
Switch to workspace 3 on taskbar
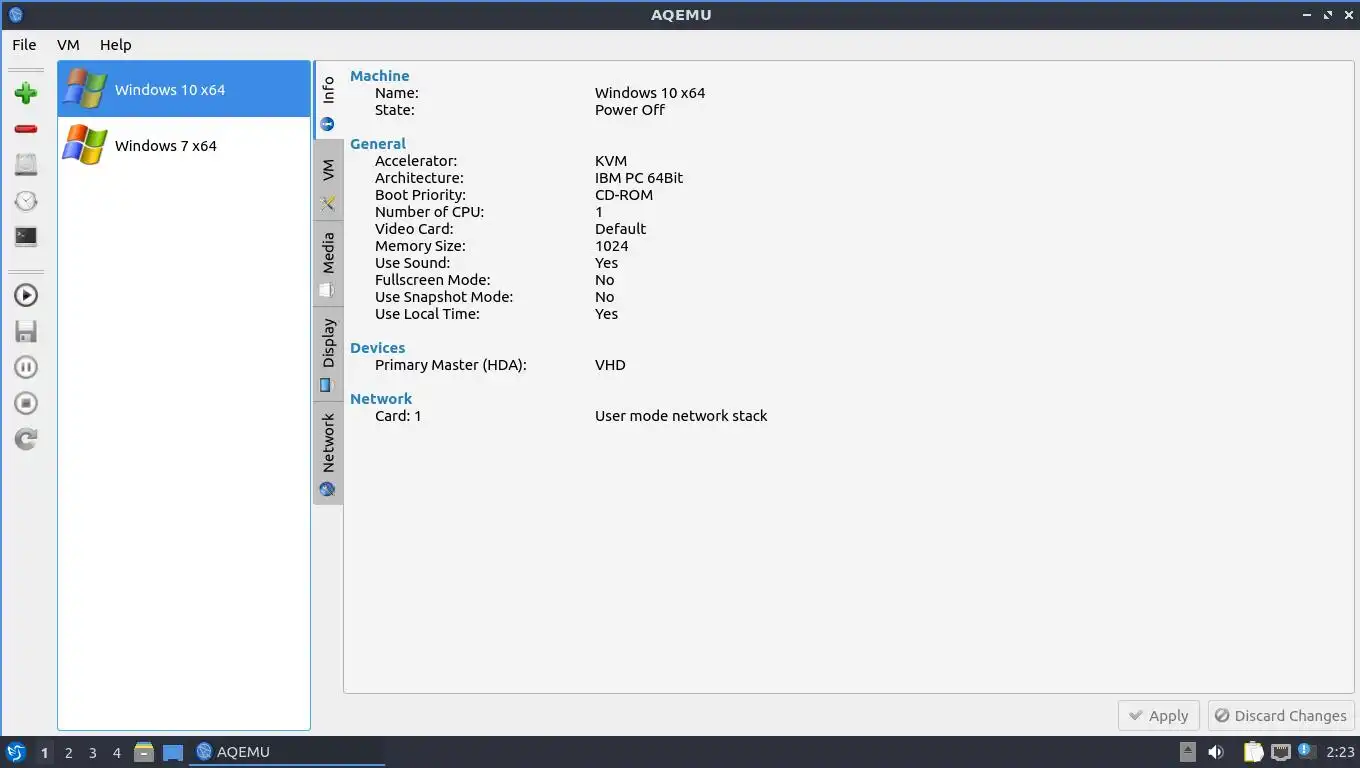tap(93, 753)
